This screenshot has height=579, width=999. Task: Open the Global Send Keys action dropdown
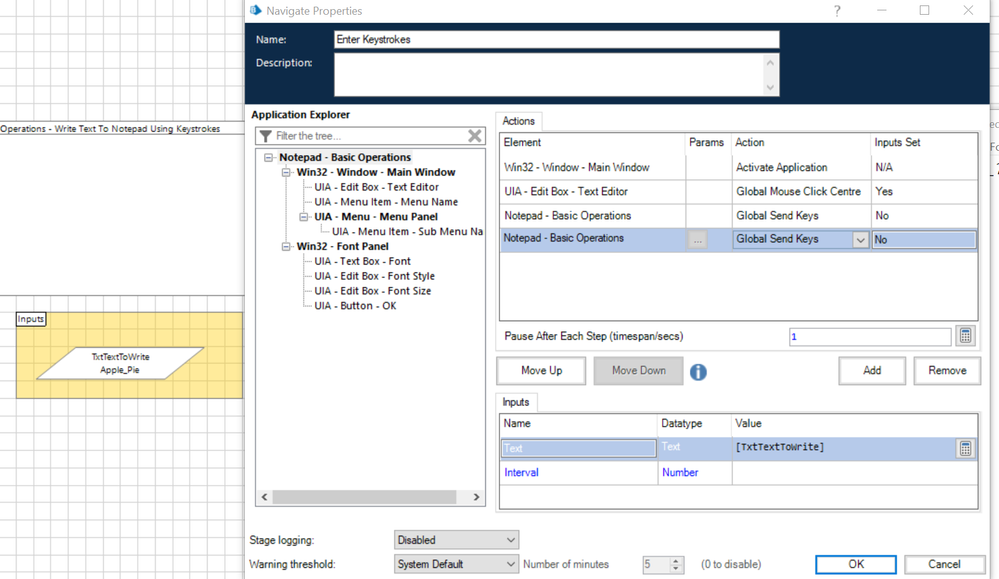859,240
